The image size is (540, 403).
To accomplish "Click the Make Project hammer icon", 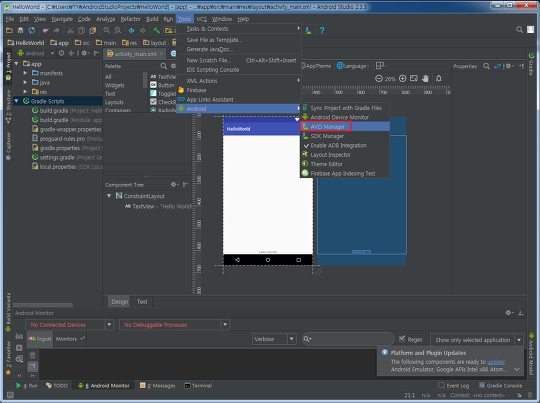I will (156, 30).
